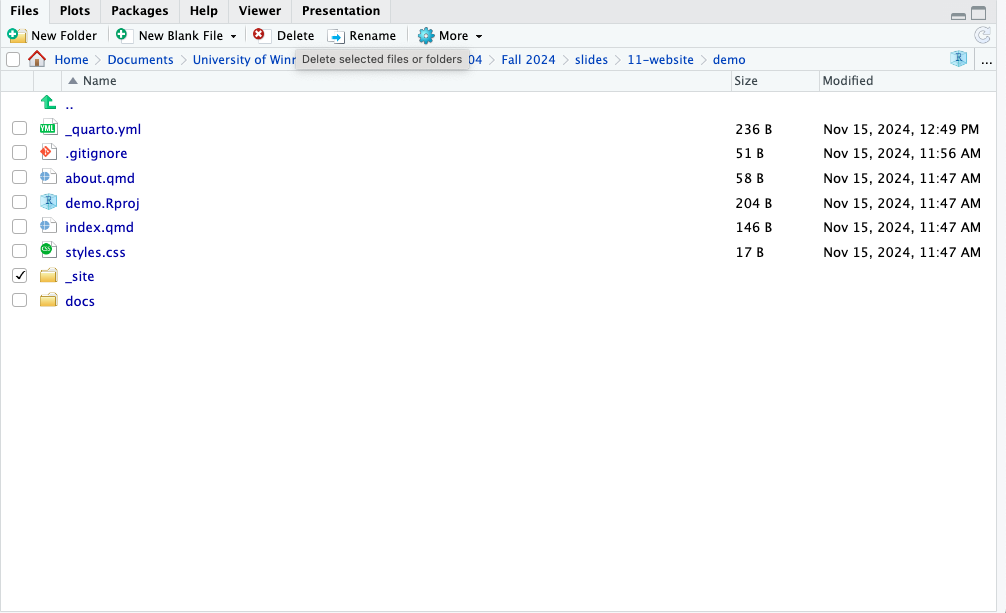Open the about.qmd file link
Viewport: 1006px width, 613px height.
click(x=100, y=178)
